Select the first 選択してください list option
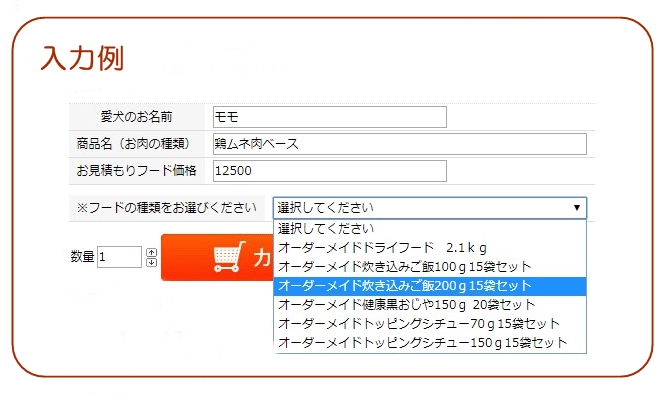 (429, 229)
